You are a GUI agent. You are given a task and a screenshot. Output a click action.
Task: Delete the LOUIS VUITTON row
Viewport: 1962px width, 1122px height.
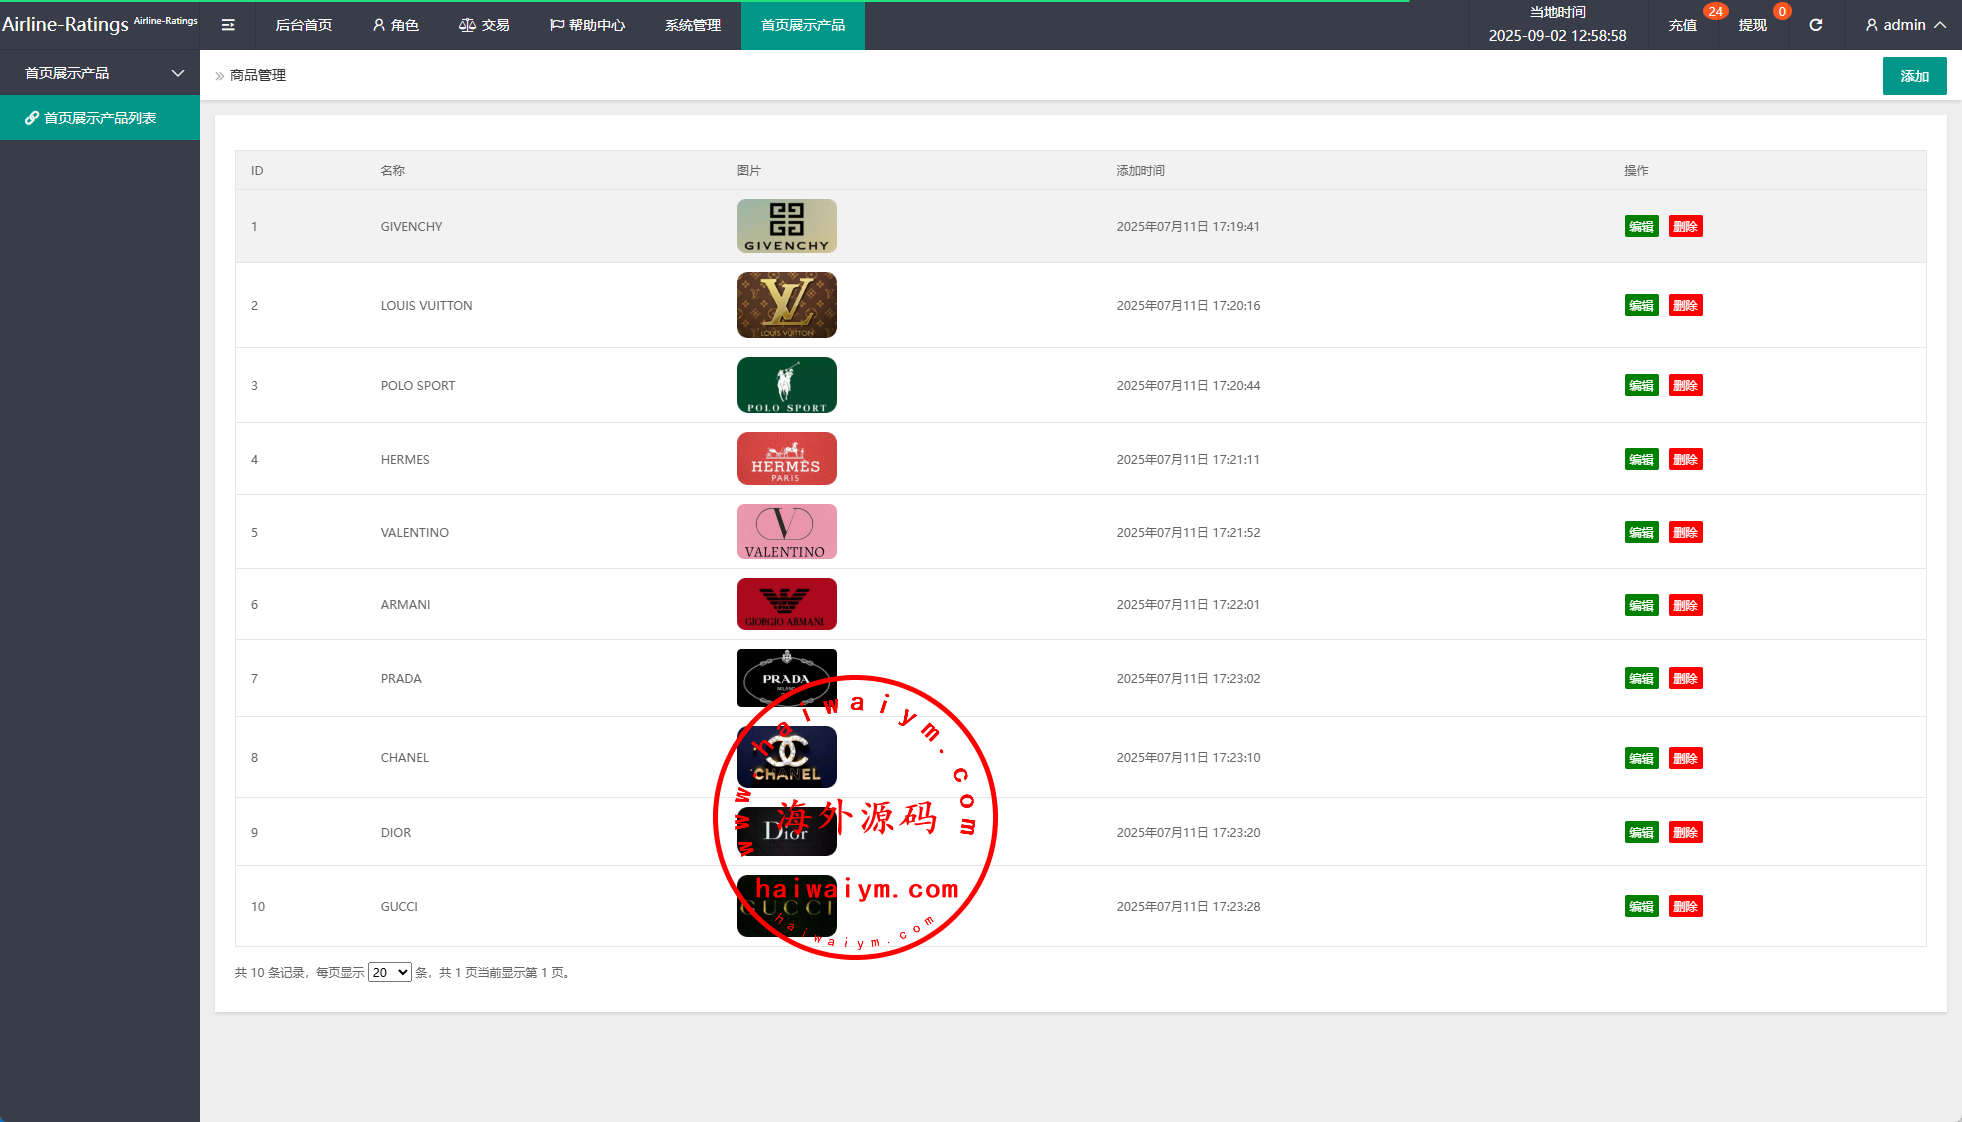[x=1685, y=305]
